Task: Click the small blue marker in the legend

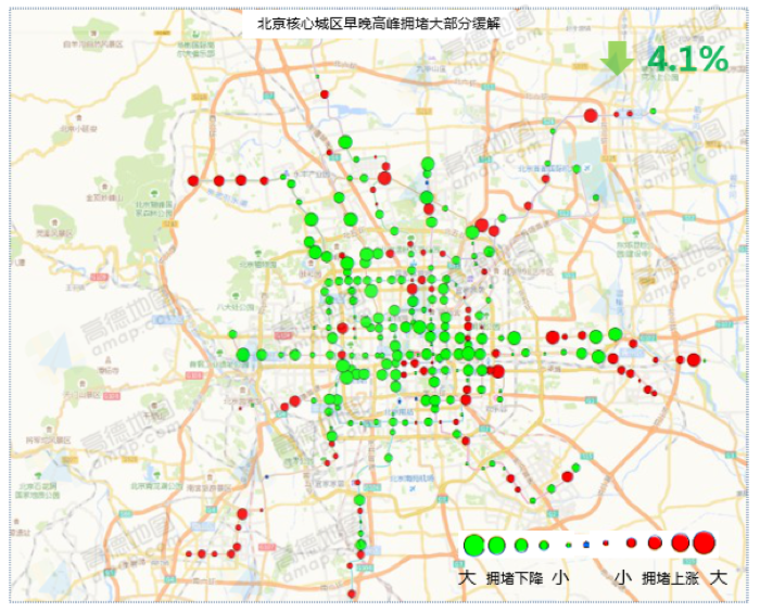Action: (587, 545)
